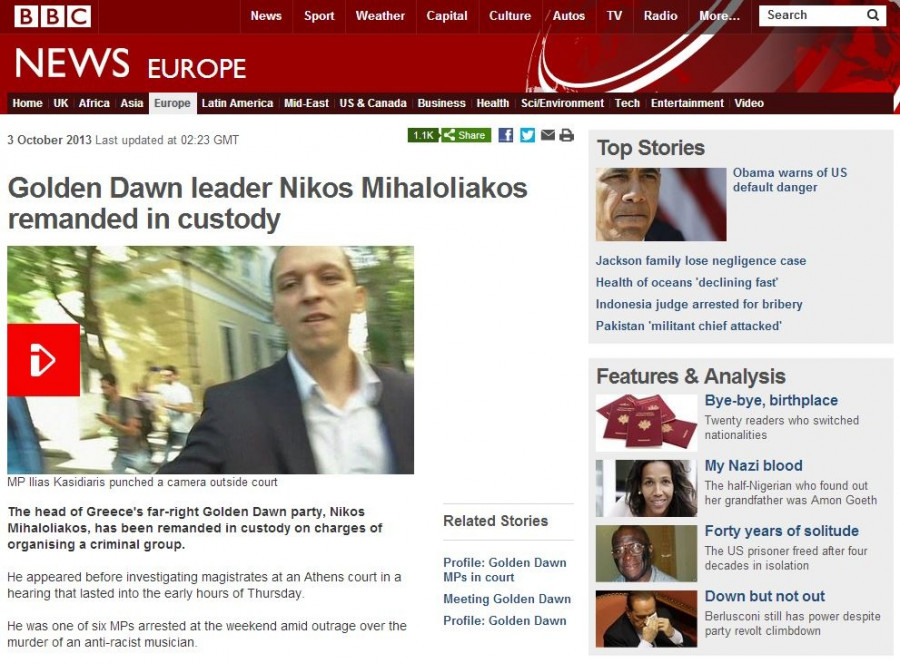The image size is (900, 663).
Task: Email this article via envelope icon
Action: [548, 135]
